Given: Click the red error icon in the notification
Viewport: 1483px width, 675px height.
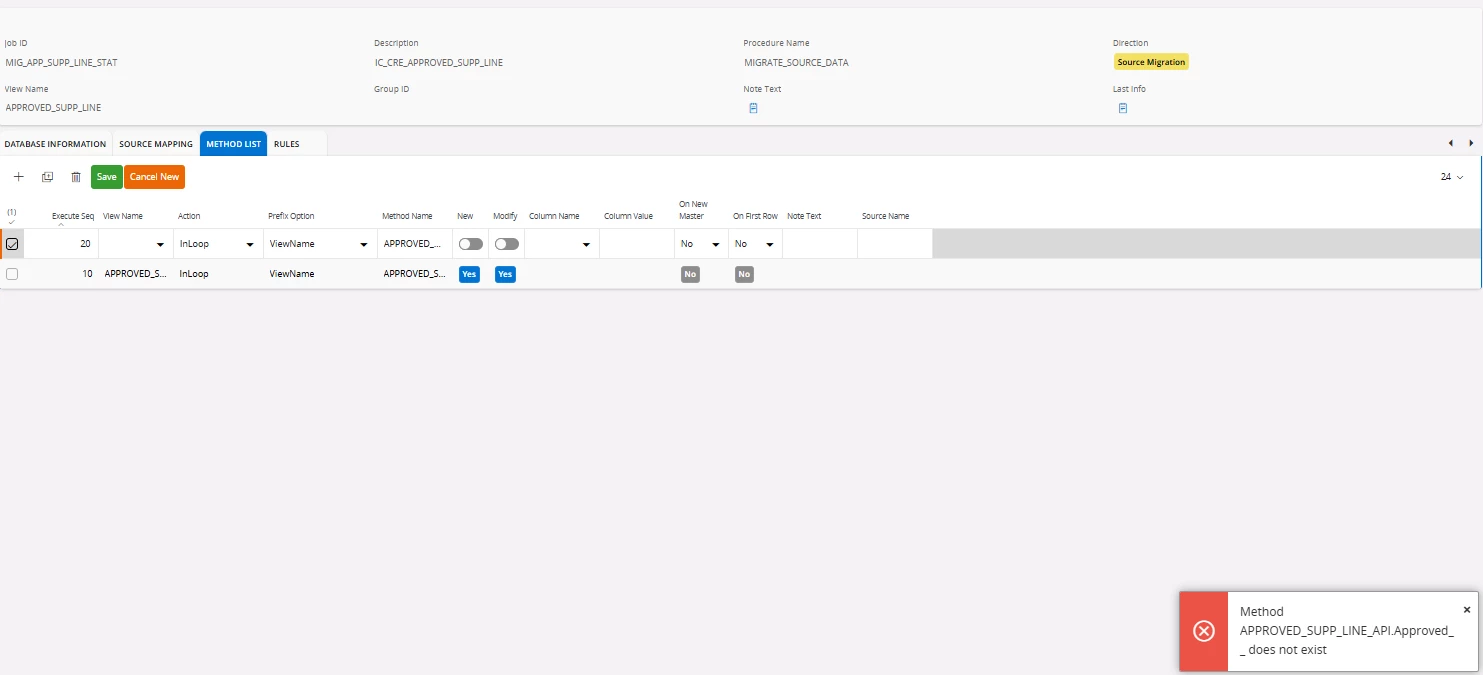Looking at the screenshot, I should coord(1204,631).
